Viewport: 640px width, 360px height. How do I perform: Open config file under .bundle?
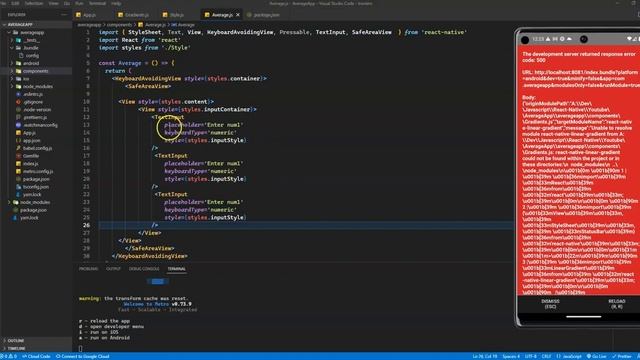(32, 56)
